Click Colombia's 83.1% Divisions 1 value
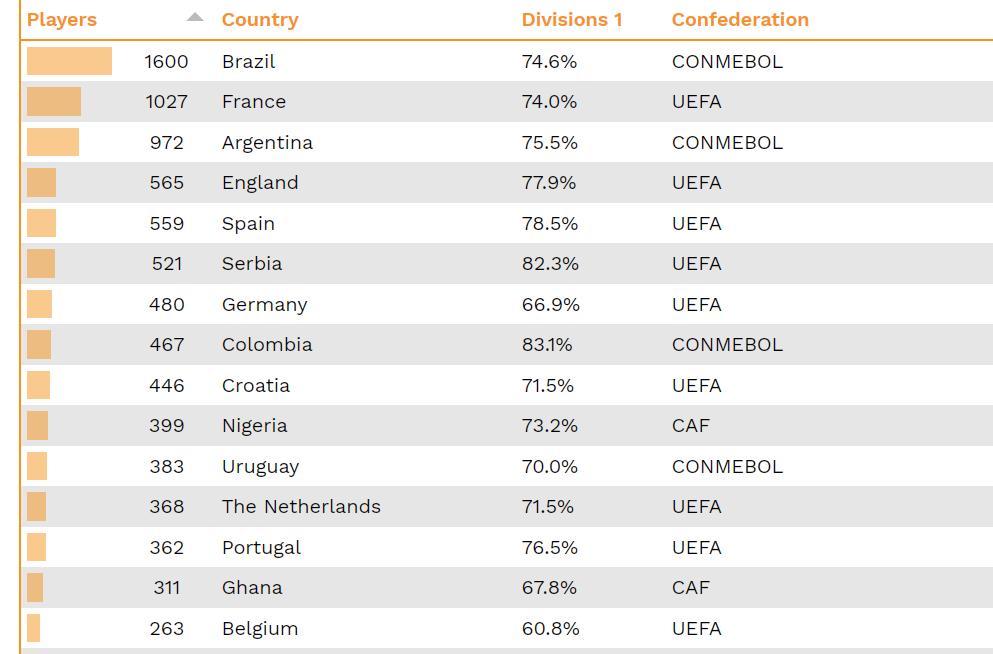Image resolution: width=993 pixels, height=654 pixels. (x=547, y=345)
